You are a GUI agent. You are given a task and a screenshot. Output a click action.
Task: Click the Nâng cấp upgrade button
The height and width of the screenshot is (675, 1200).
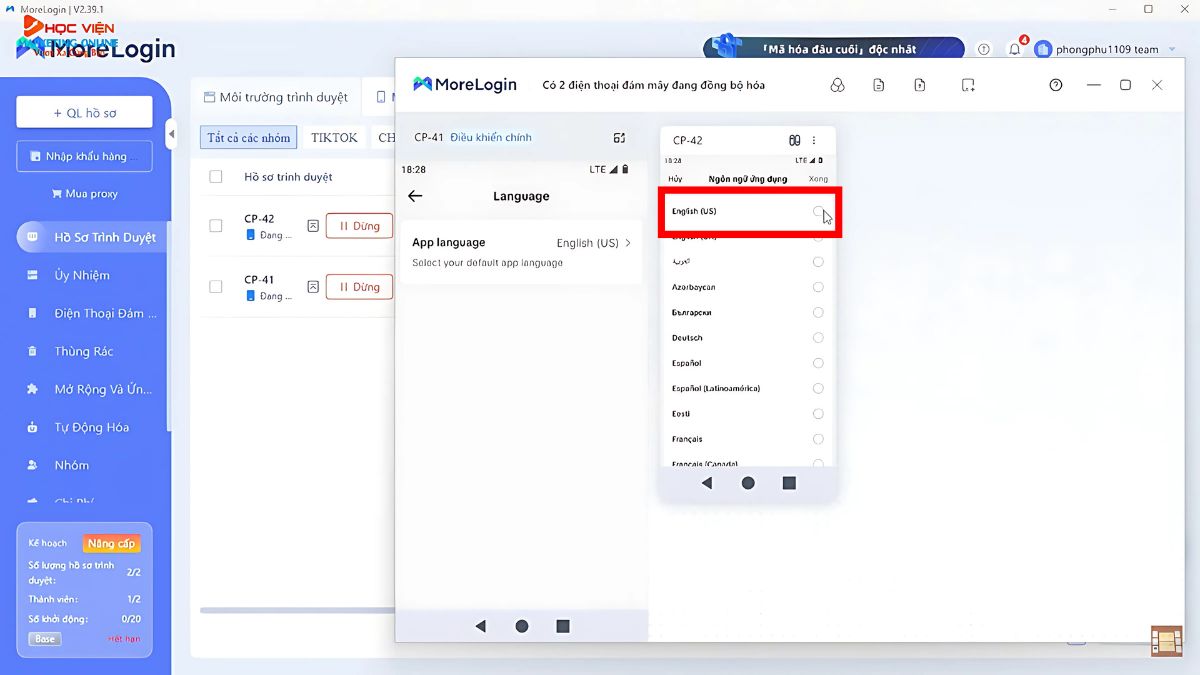[112, 544]
